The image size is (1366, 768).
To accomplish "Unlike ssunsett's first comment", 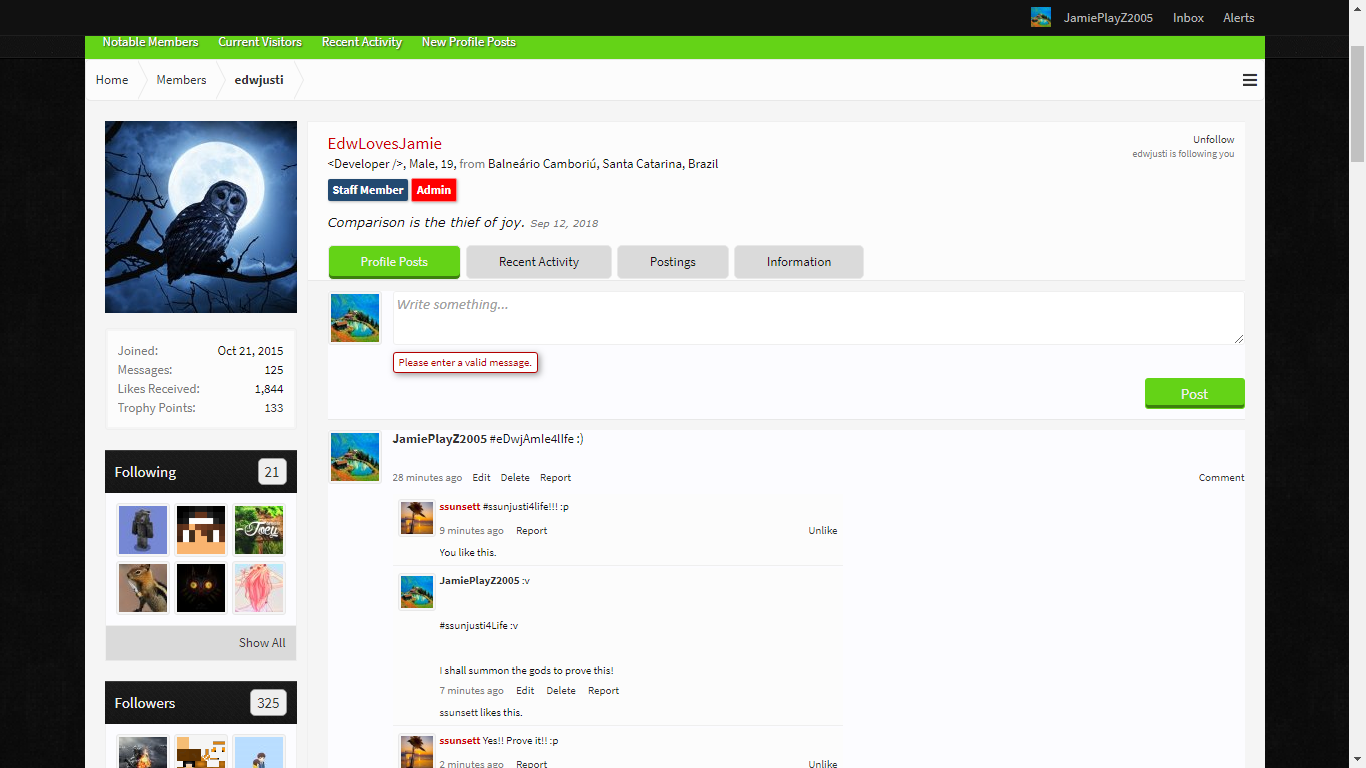I will pyautogui.click(x=823, y=530).
